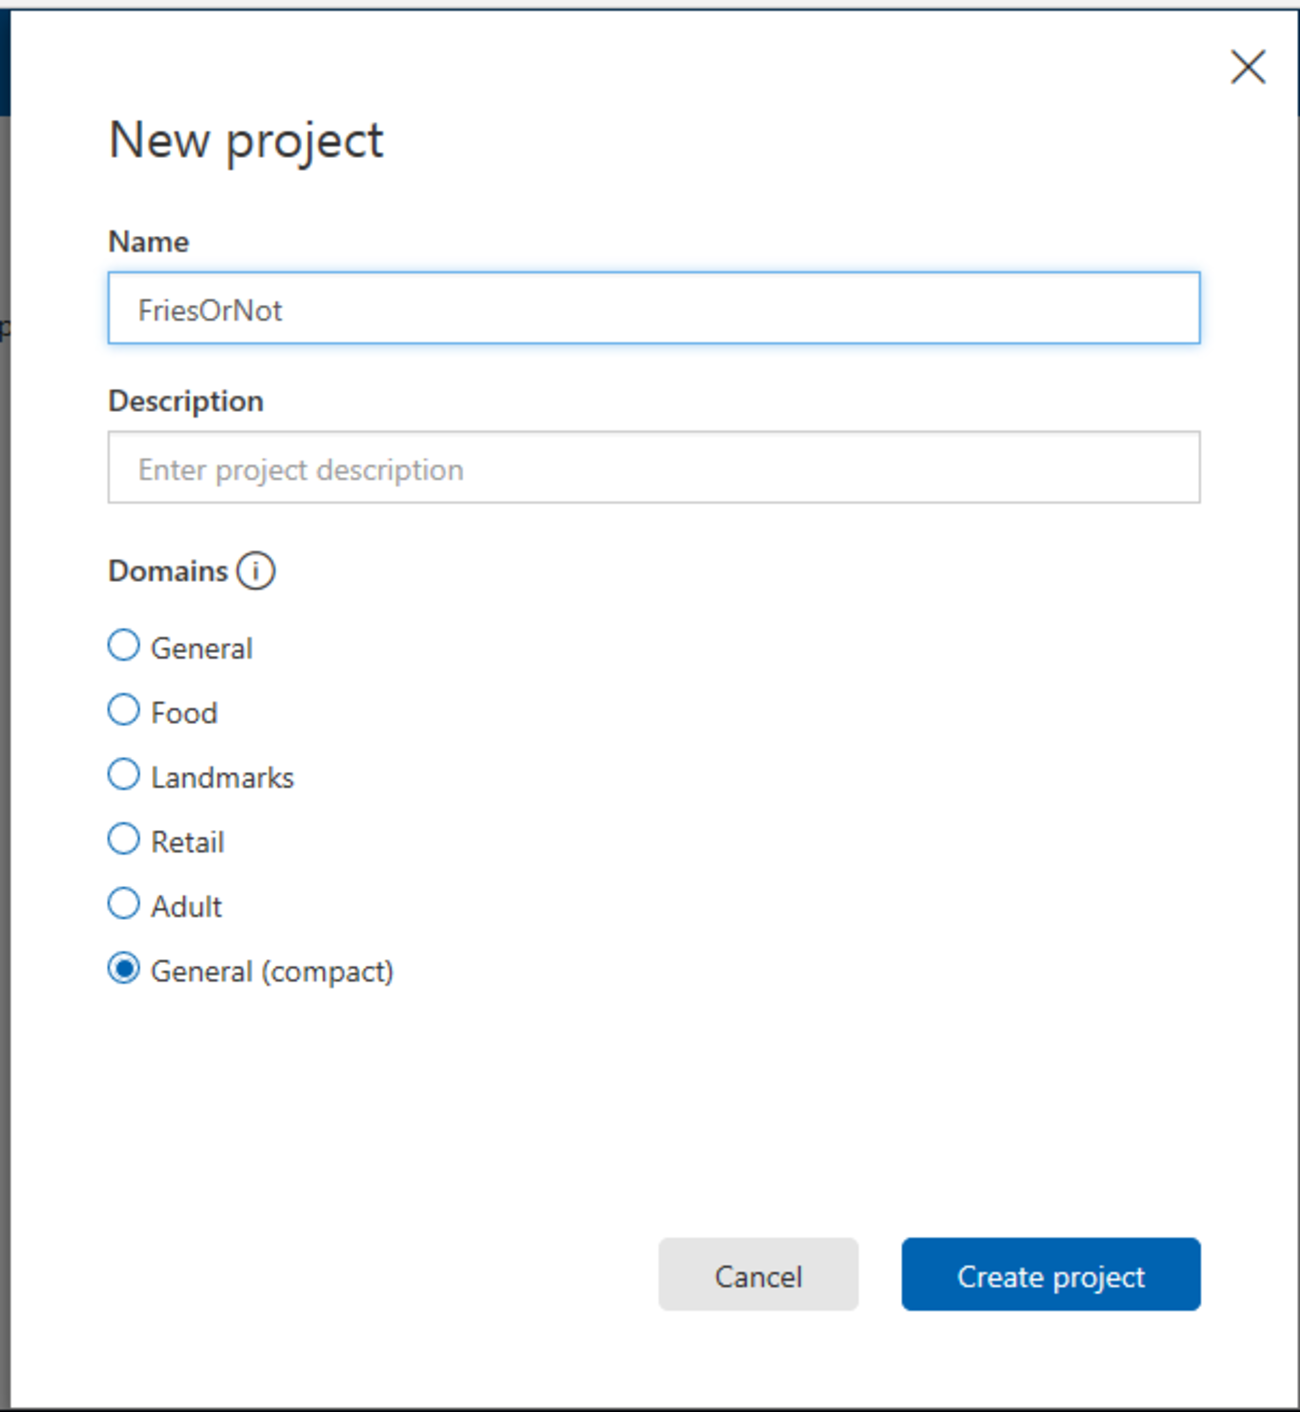
Task: Click the 'Domains' heading text
Action: click(x=168, y=571)
